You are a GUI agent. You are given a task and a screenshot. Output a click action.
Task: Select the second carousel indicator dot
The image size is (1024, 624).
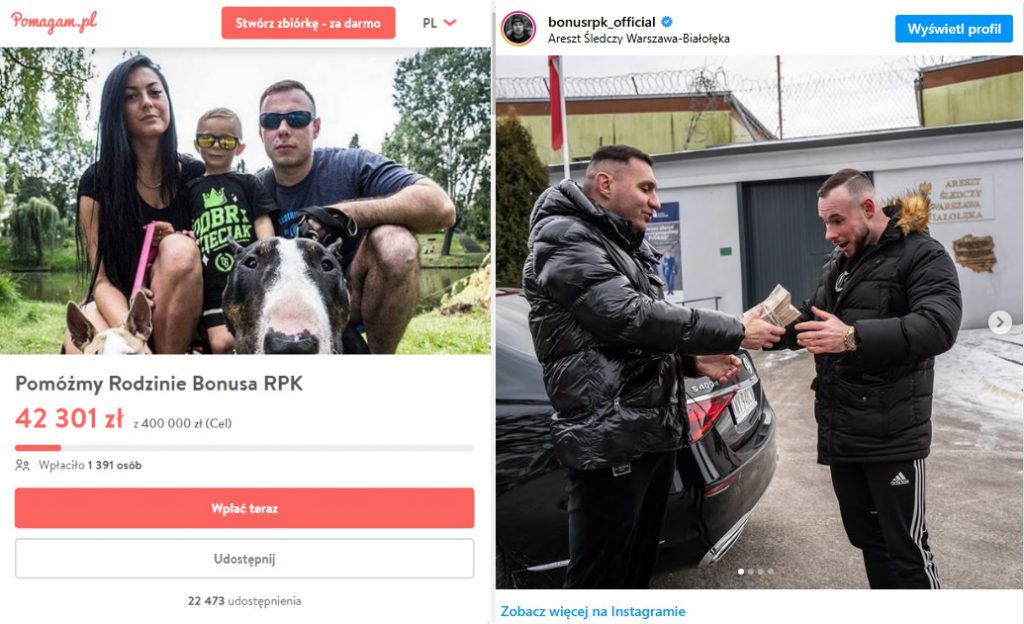[751, 571]
